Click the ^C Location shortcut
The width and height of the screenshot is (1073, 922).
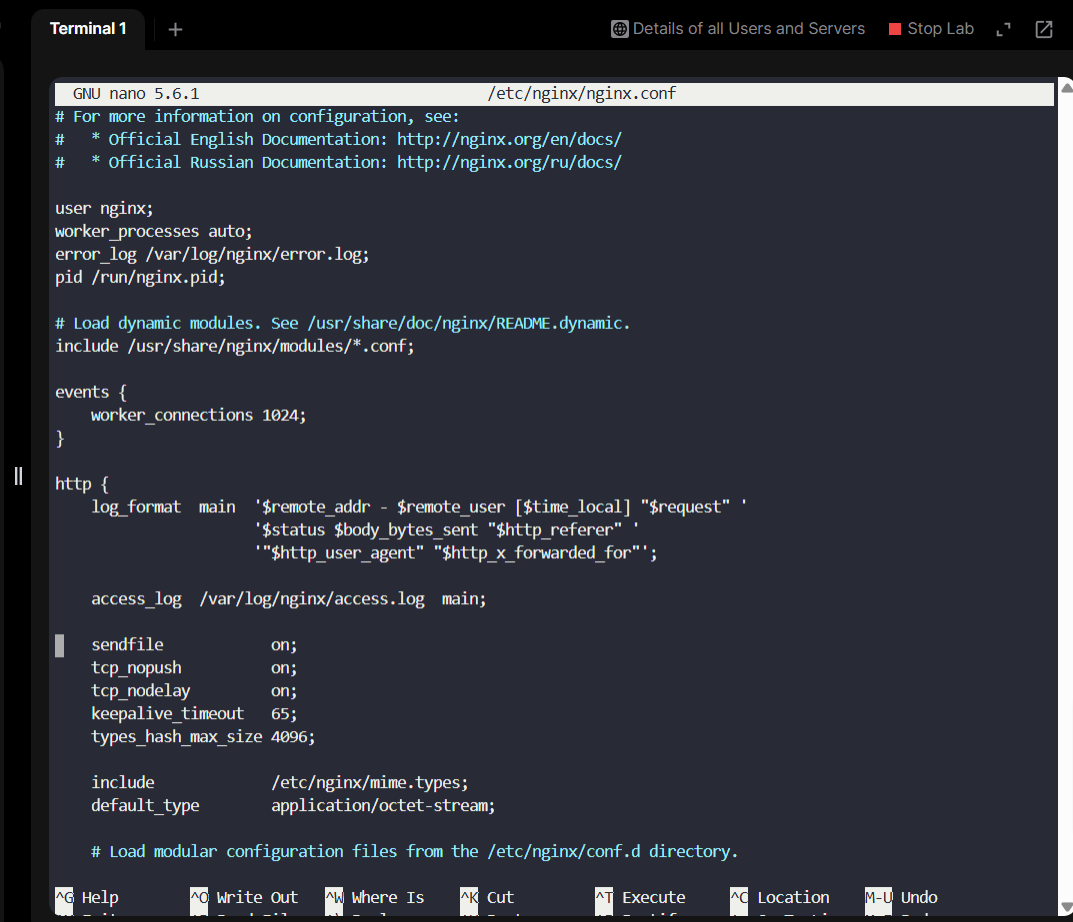(780, 897)
